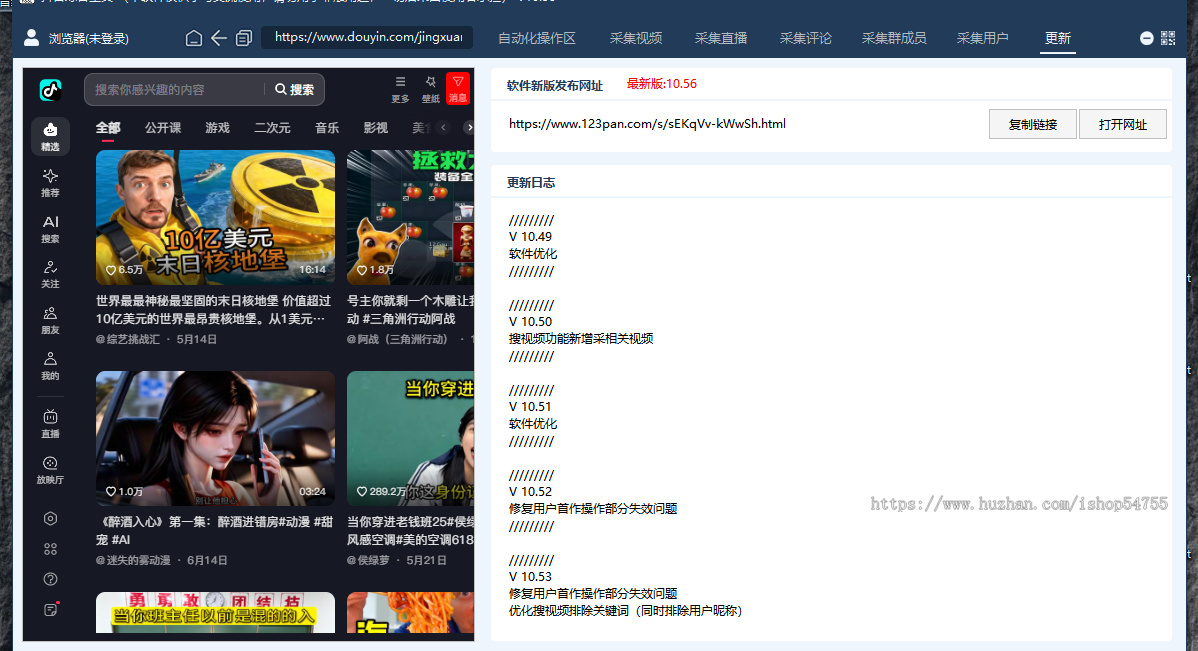Open the 朋友 sidebar item
Viewport: 1198px width, 651px height.
click(50, 320)
